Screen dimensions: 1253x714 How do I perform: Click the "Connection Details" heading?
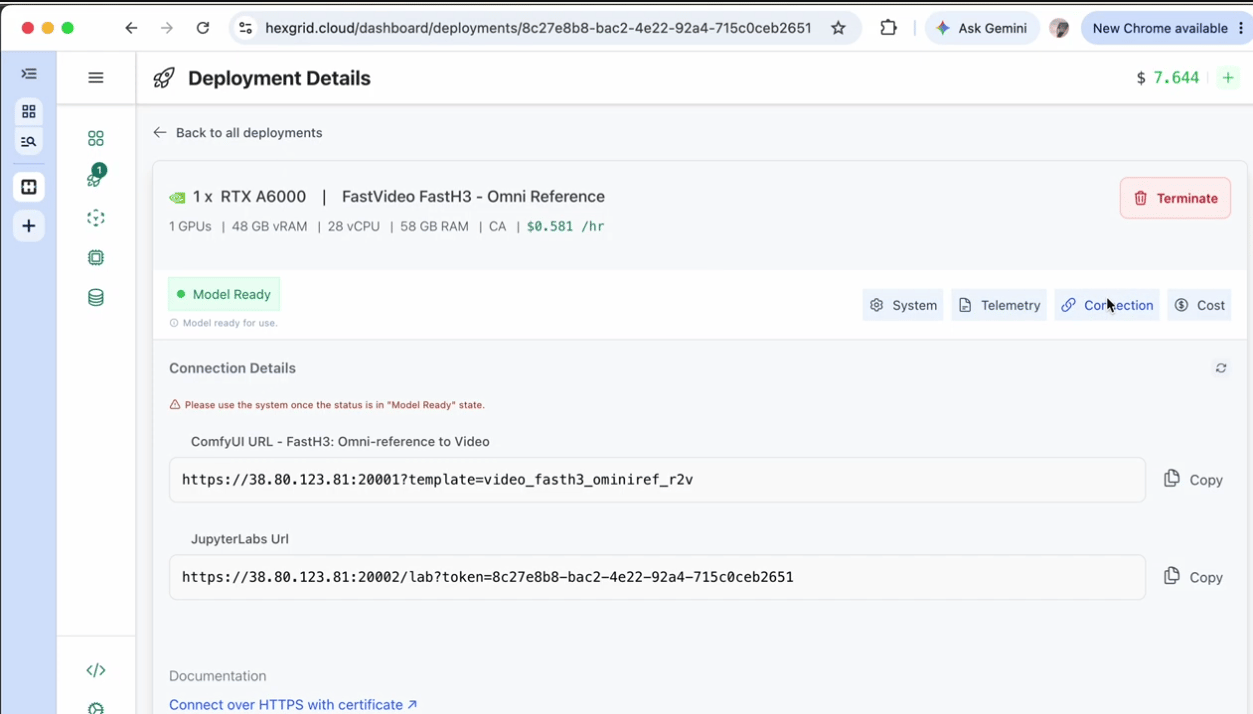[x=232, y=368]
